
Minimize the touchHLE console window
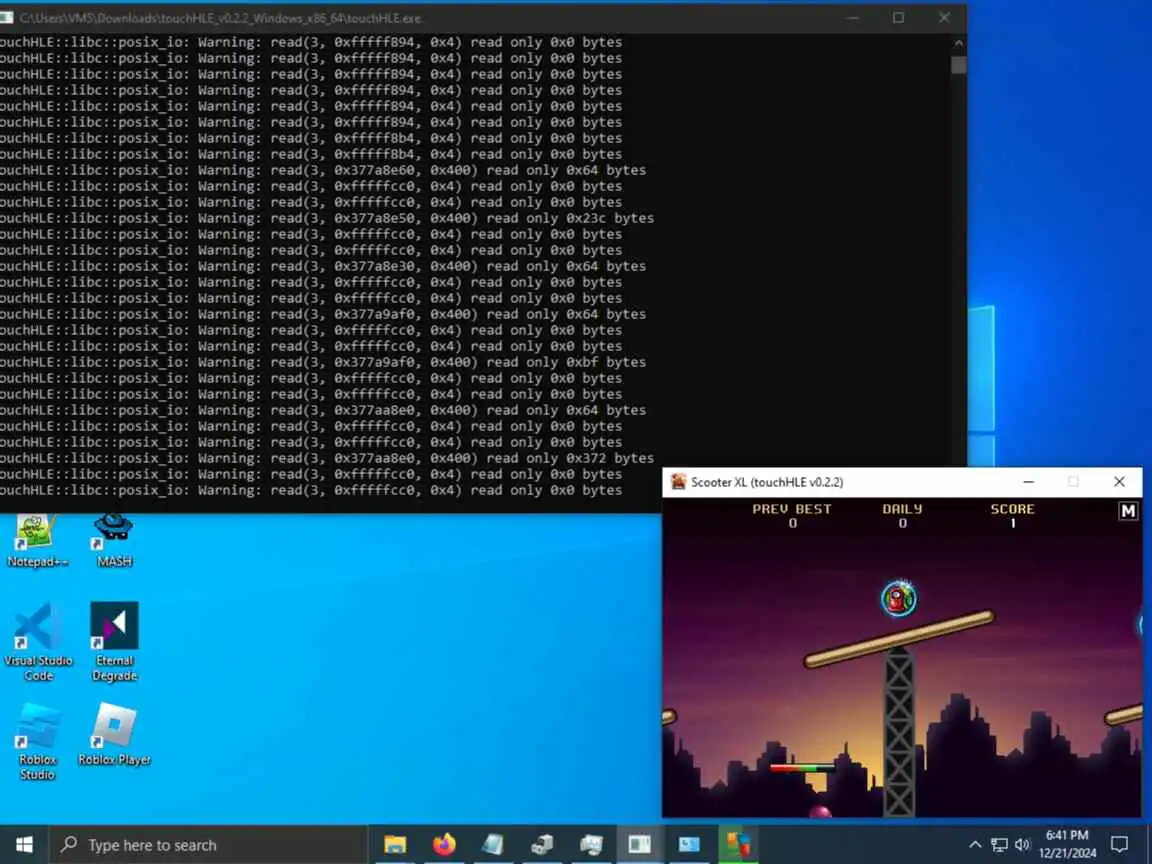click(853, 18)
